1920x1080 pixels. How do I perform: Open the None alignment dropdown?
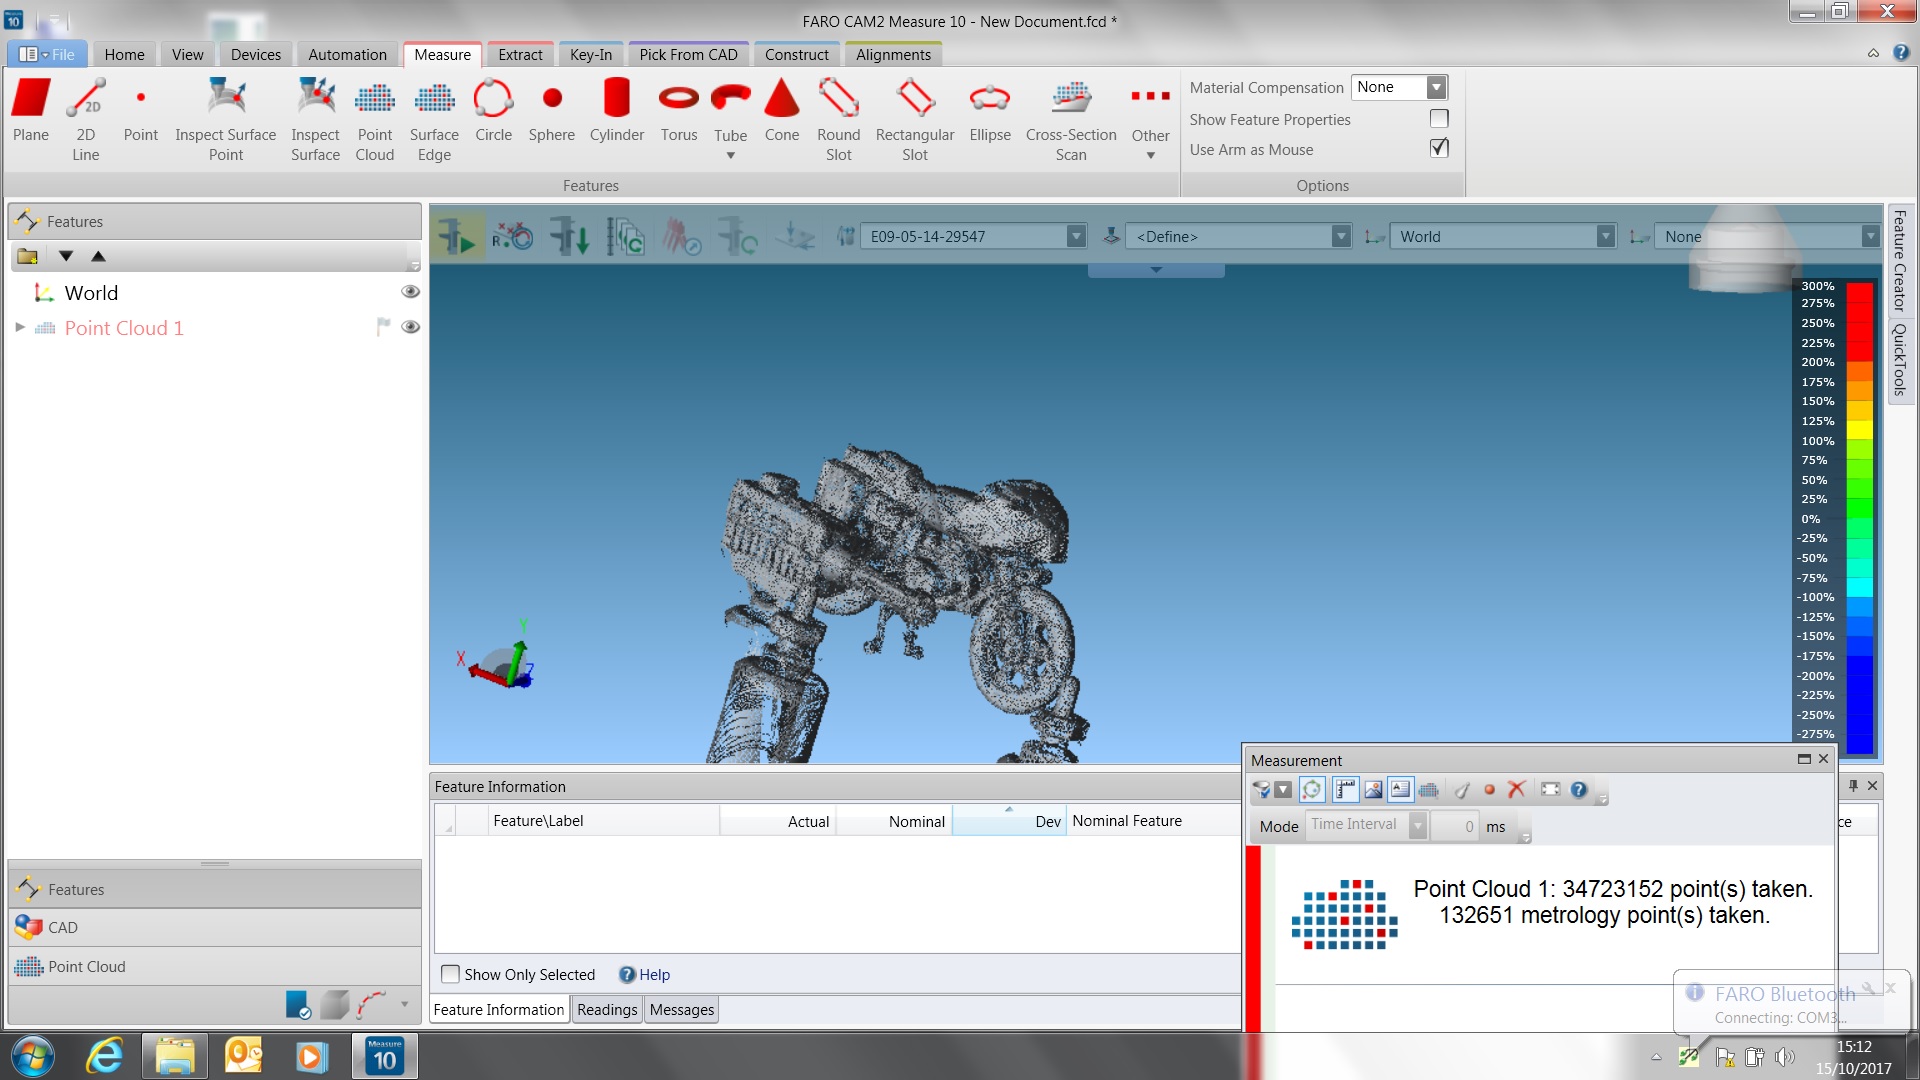point(1869,237)
